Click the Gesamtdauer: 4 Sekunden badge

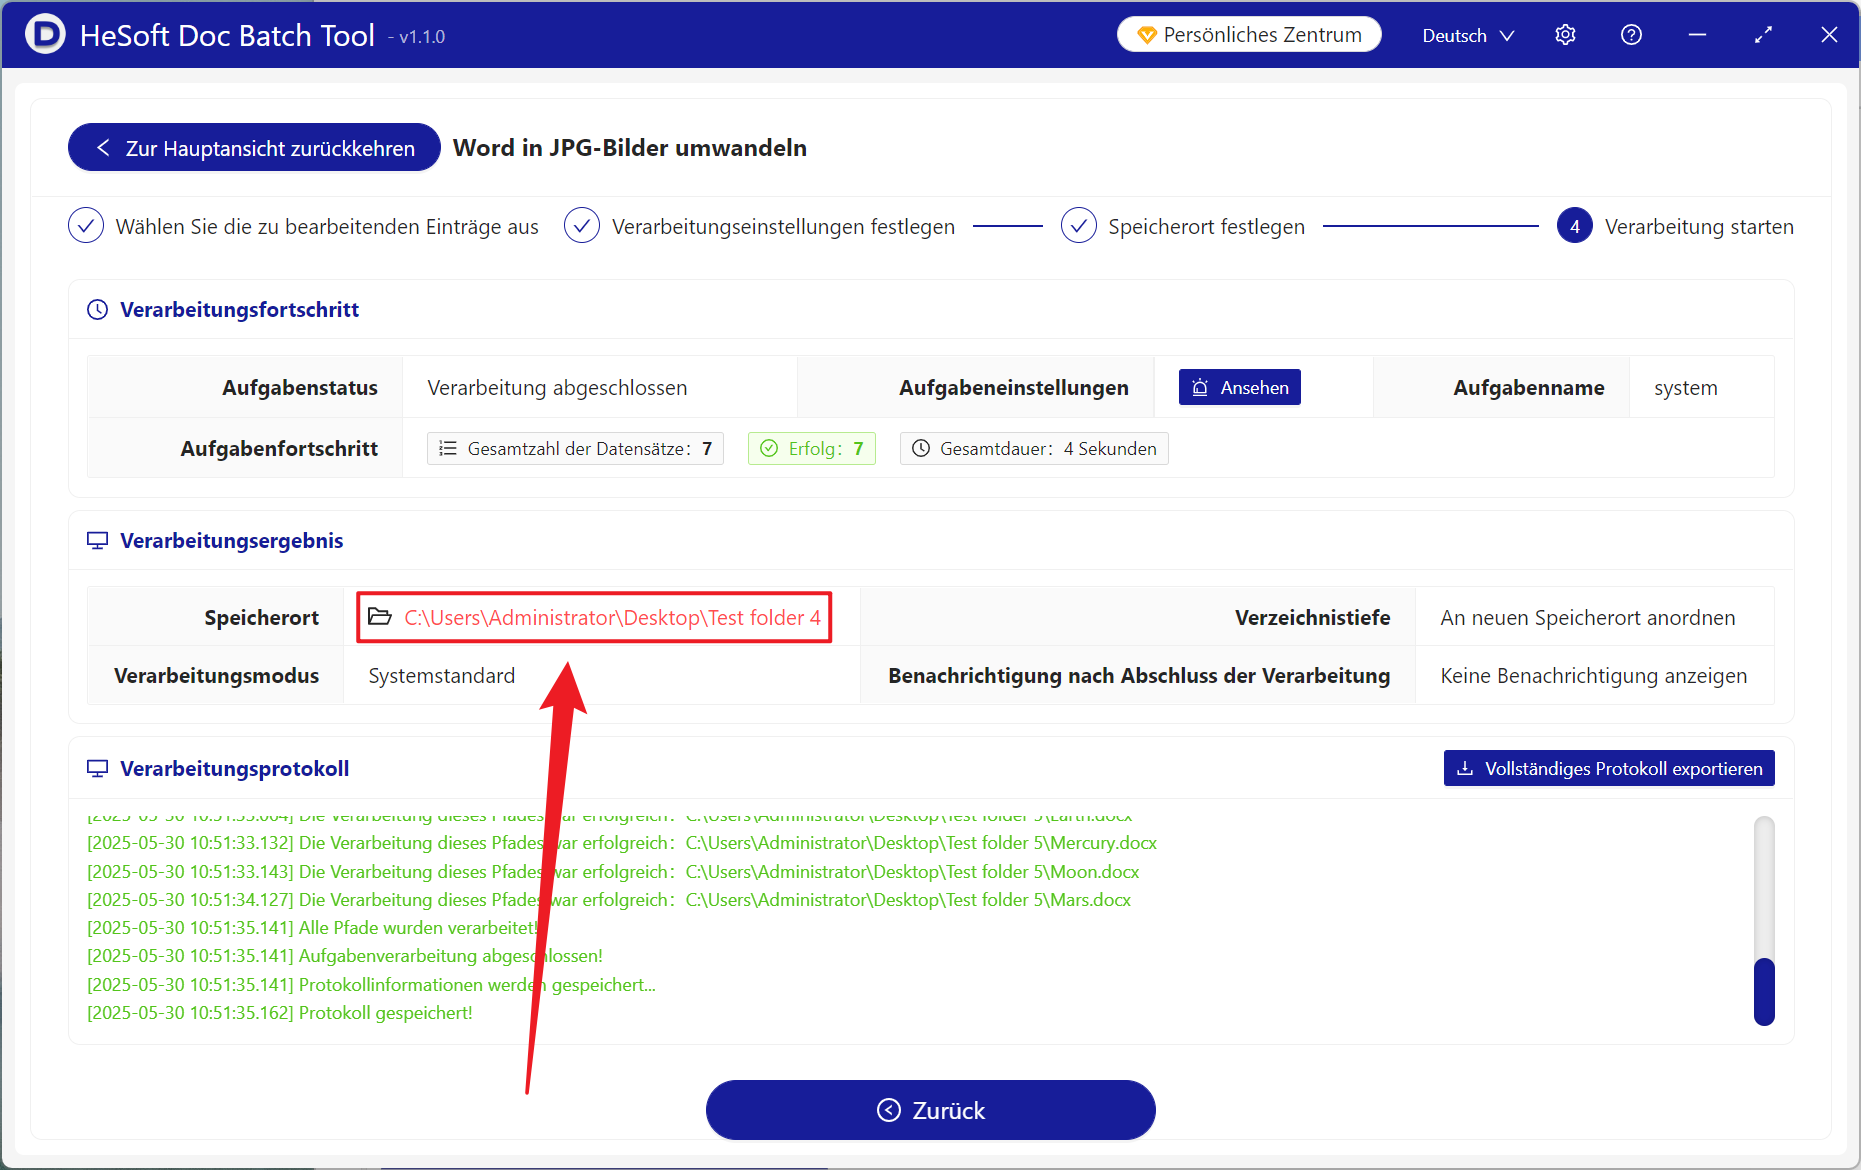click(1034, 448)
